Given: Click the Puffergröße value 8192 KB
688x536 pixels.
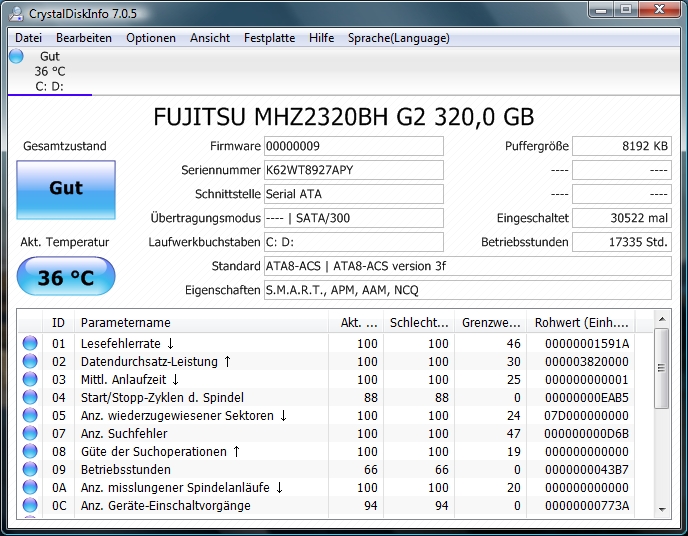Looking at the screenshot, I should point(622,146).
